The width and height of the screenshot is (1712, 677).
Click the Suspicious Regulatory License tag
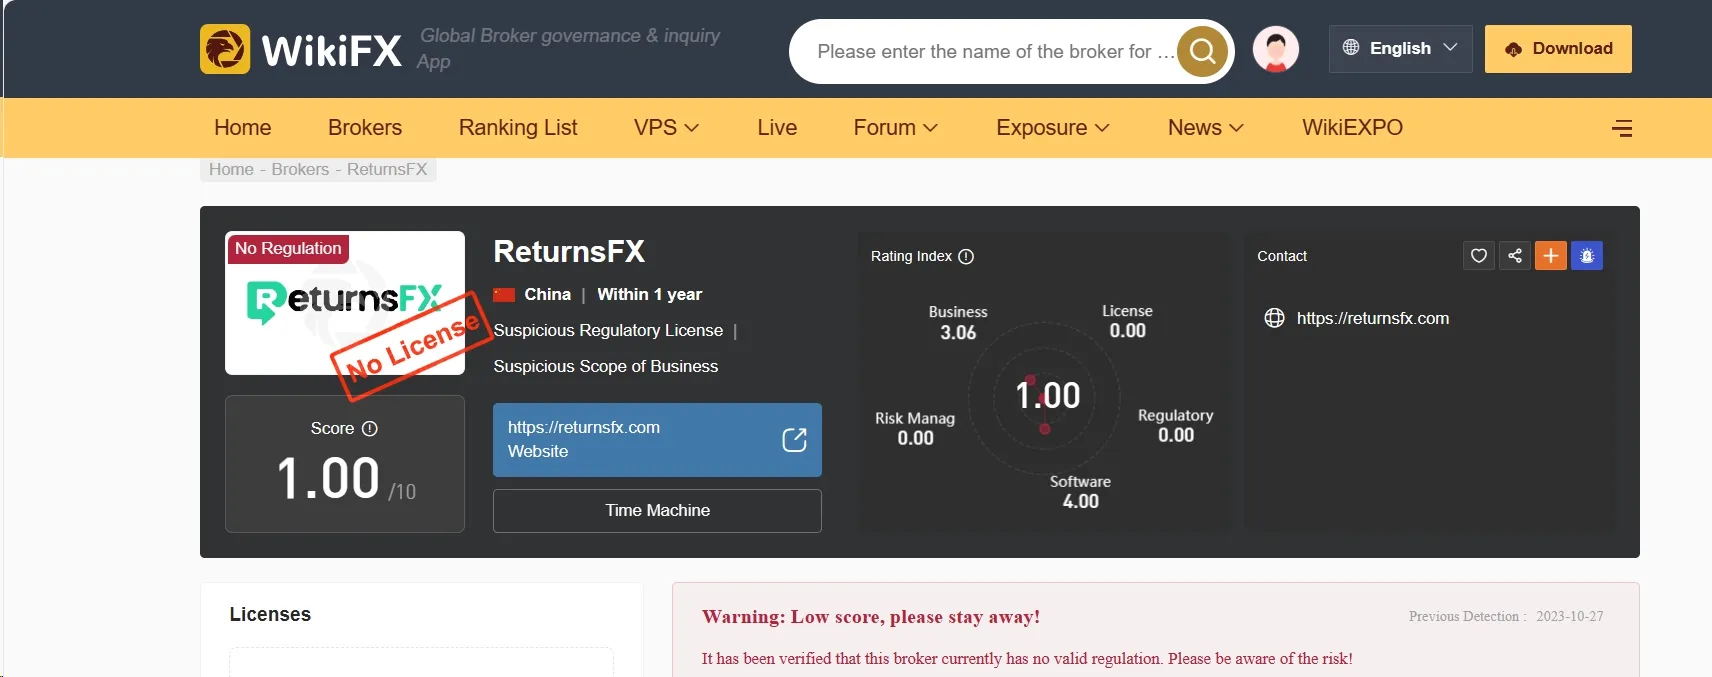tap(608, 330)
